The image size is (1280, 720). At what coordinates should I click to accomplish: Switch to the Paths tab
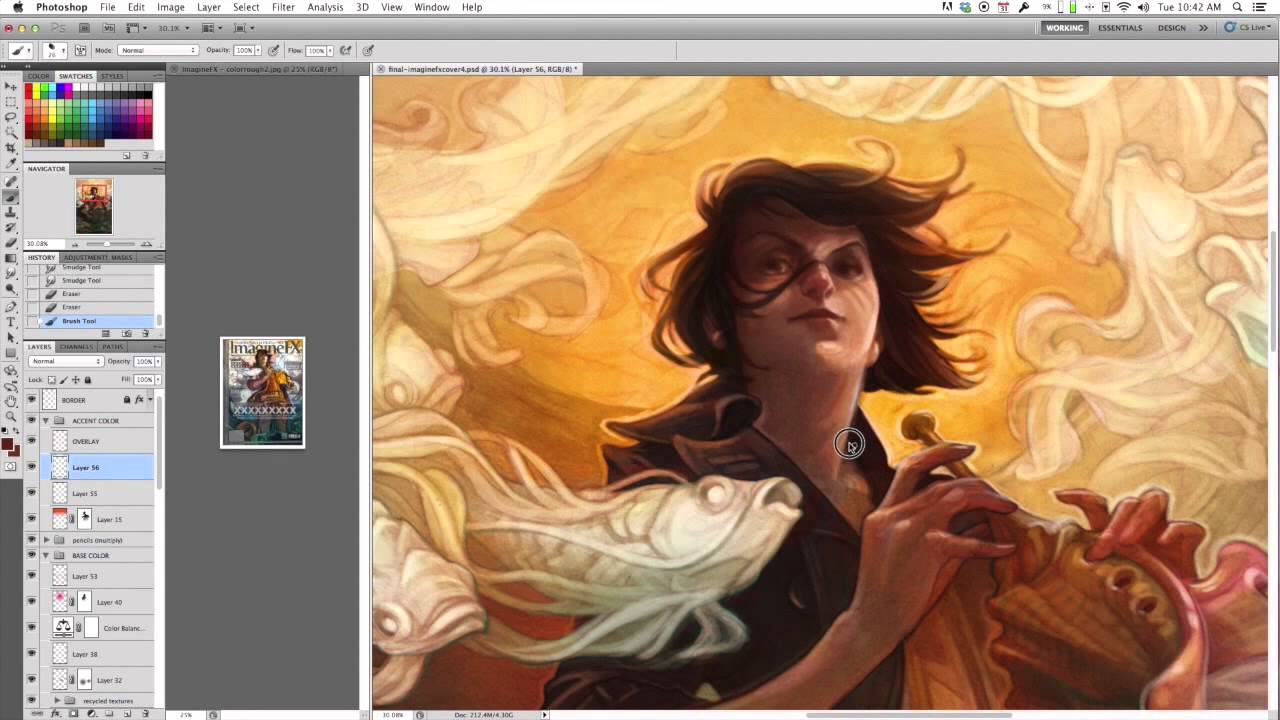113,347
